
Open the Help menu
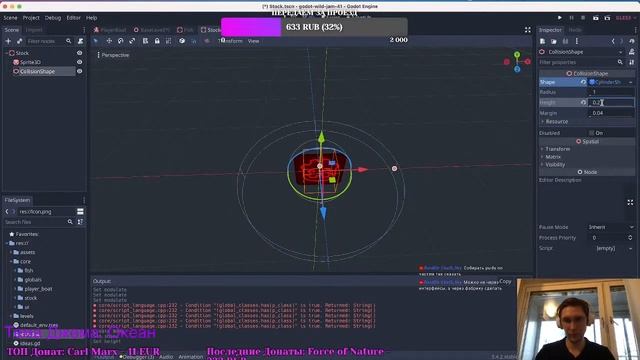[x=91, y=18]
